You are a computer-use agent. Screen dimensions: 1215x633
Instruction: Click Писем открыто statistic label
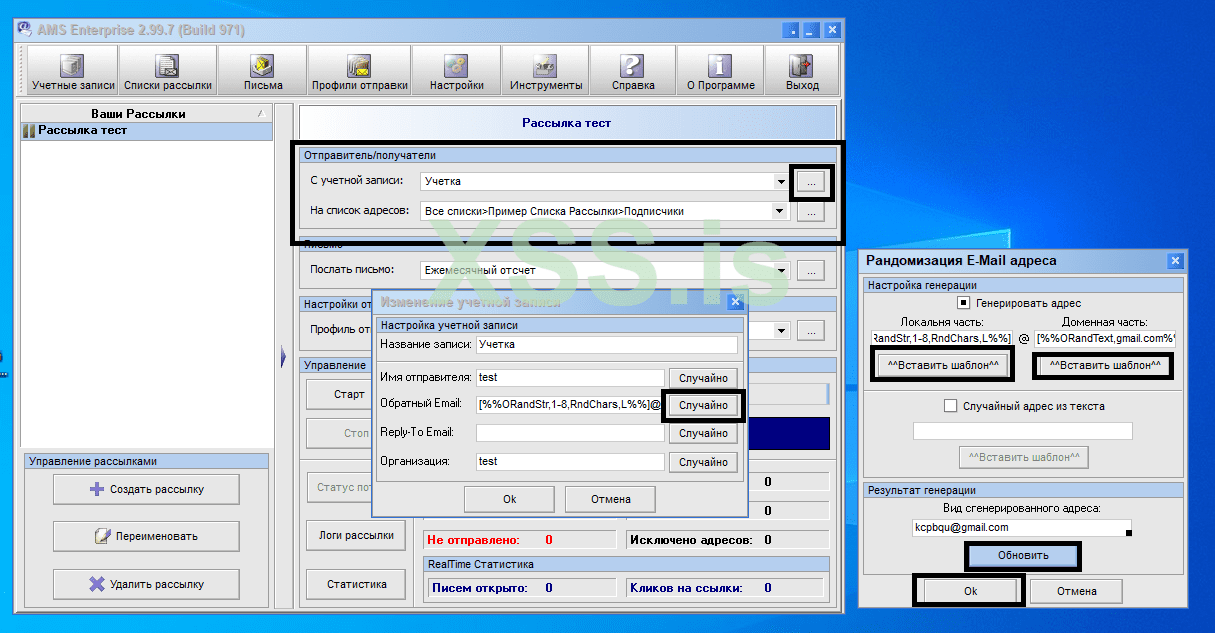(479, 588)
